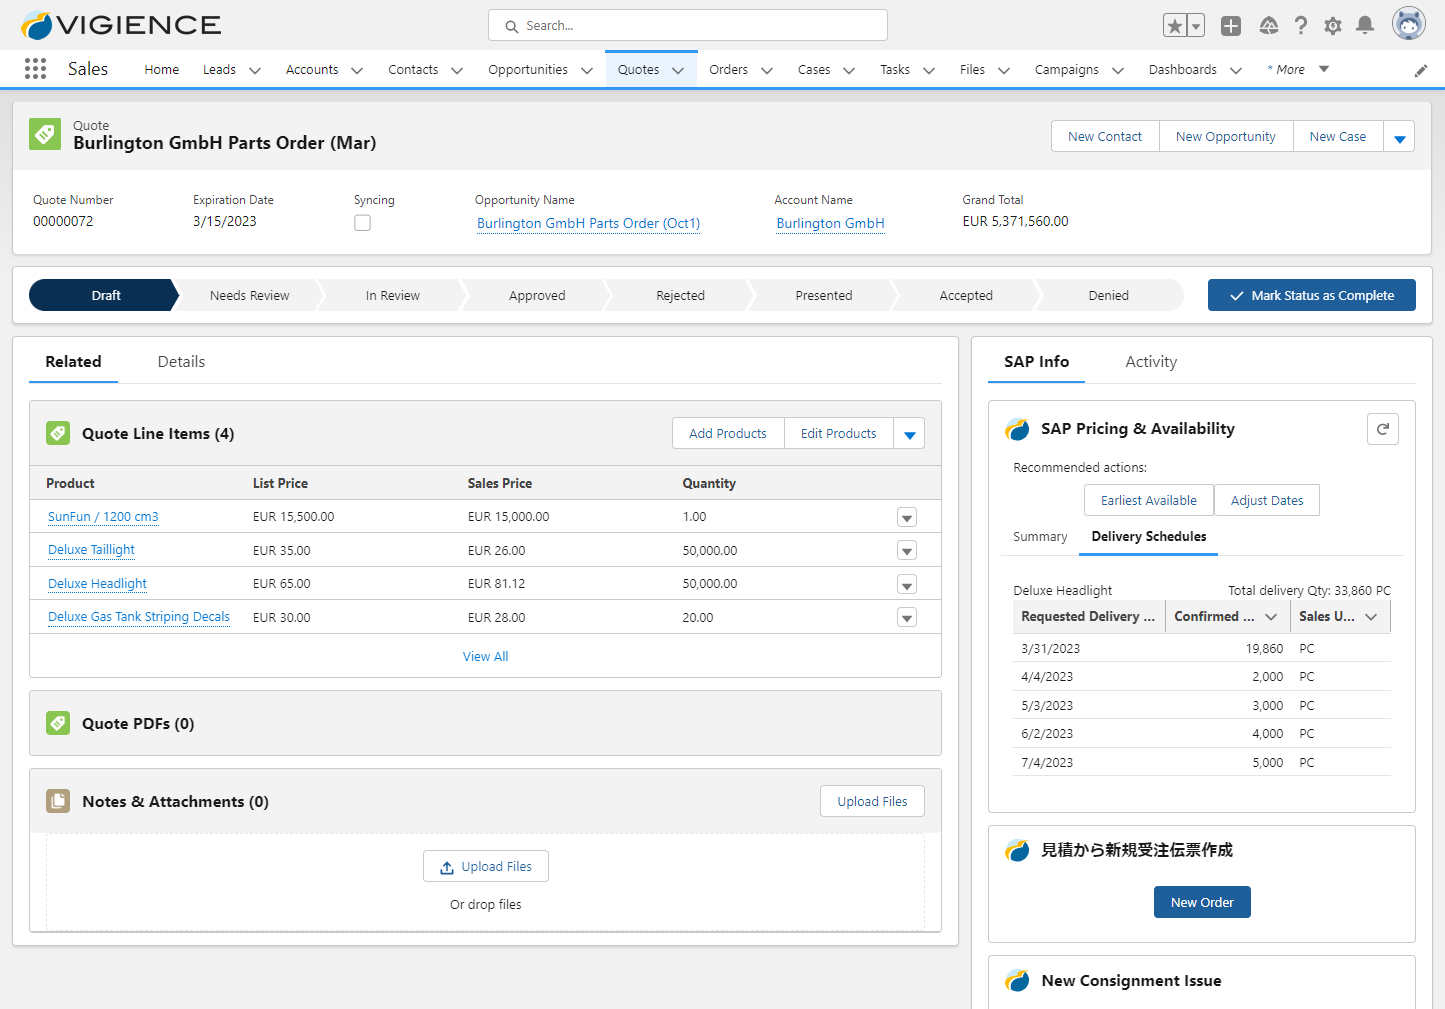The image size is (1445, 1009).
Task: Open the Sales U... column dropdown chevron
Action: pos(1371,617)
